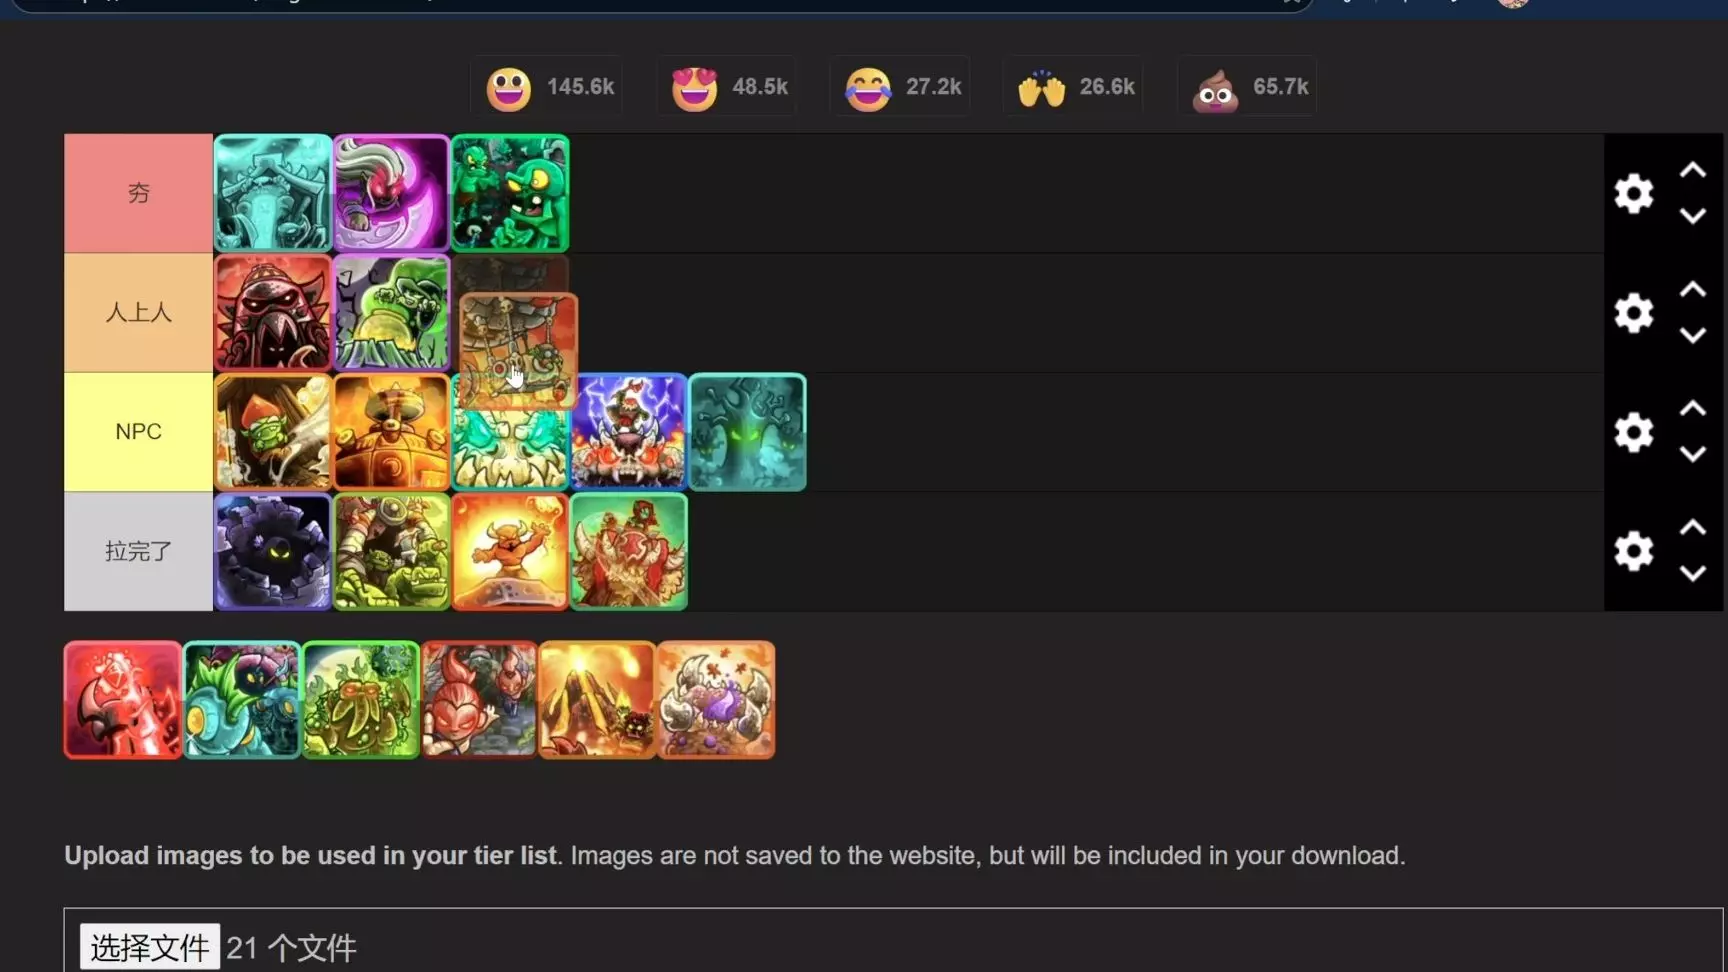1728x972 pixels.
Task: Select the green zombie image in 夯 row
Action: tap(510, 193)
